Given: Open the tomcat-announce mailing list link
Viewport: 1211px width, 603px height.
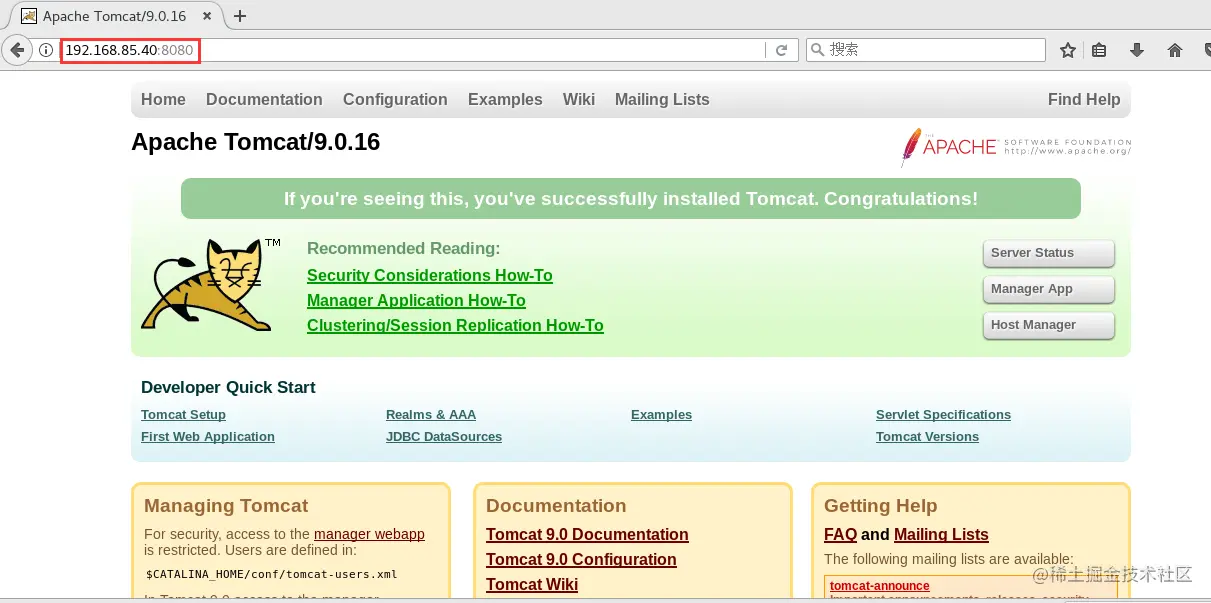Looking at the screenshot, I should tap(879, 586).
